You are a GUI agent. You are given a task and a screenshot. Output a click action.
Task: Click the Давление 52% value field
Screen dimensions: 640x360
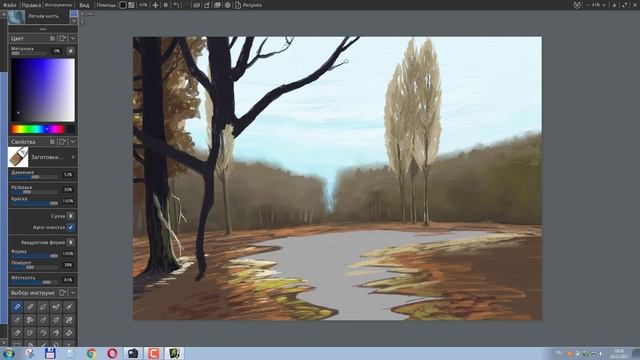[x=68, y=174]
